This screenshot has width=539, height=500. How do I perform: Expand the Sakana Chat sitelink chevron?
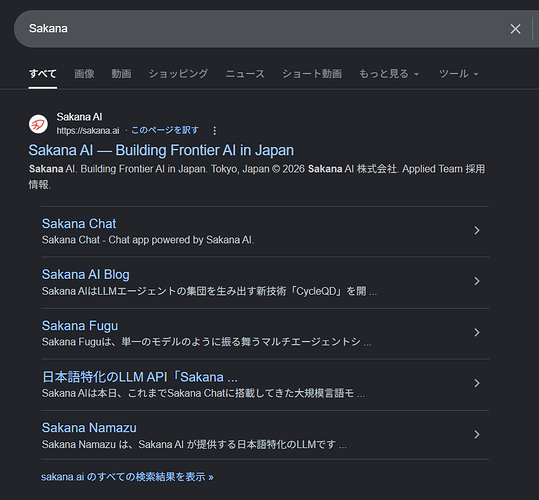pos(477,230)
